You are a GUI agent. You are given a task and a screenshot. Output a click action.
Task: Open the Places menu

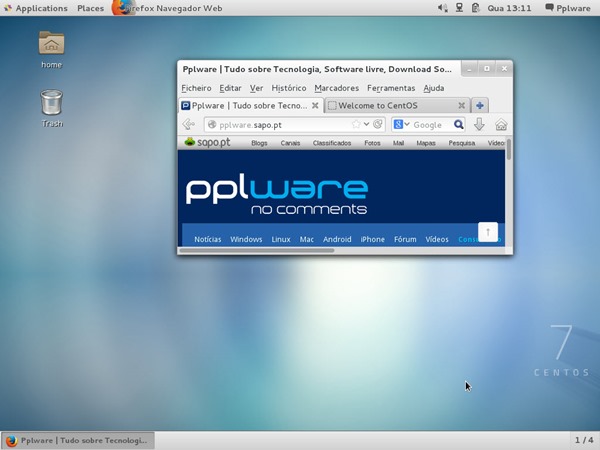(90, 8)
